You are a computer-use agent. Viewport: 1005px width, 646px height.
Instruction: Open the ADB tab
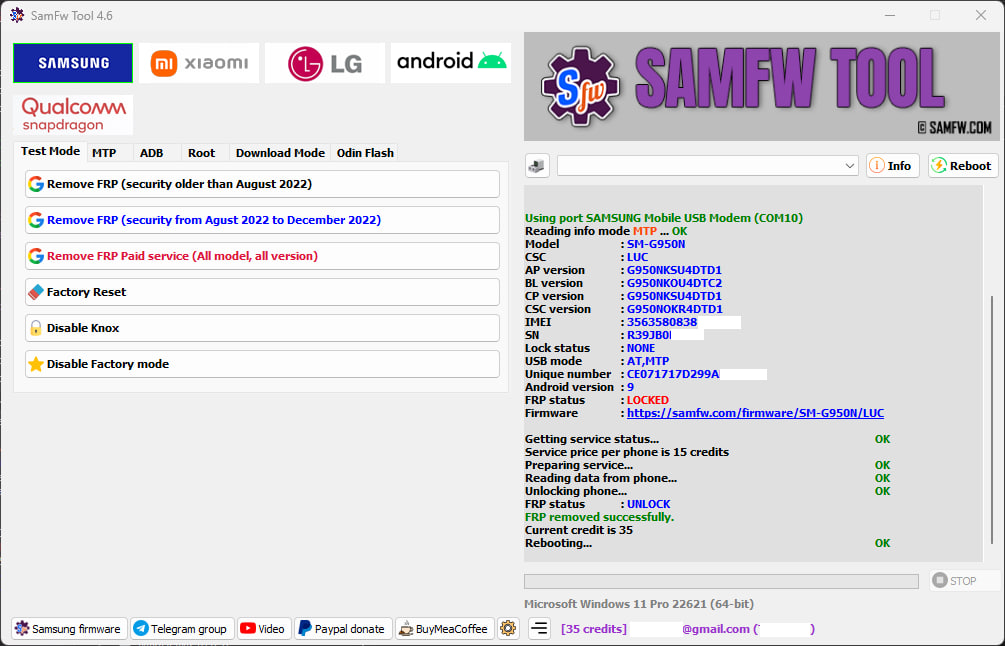coord(151,153)
